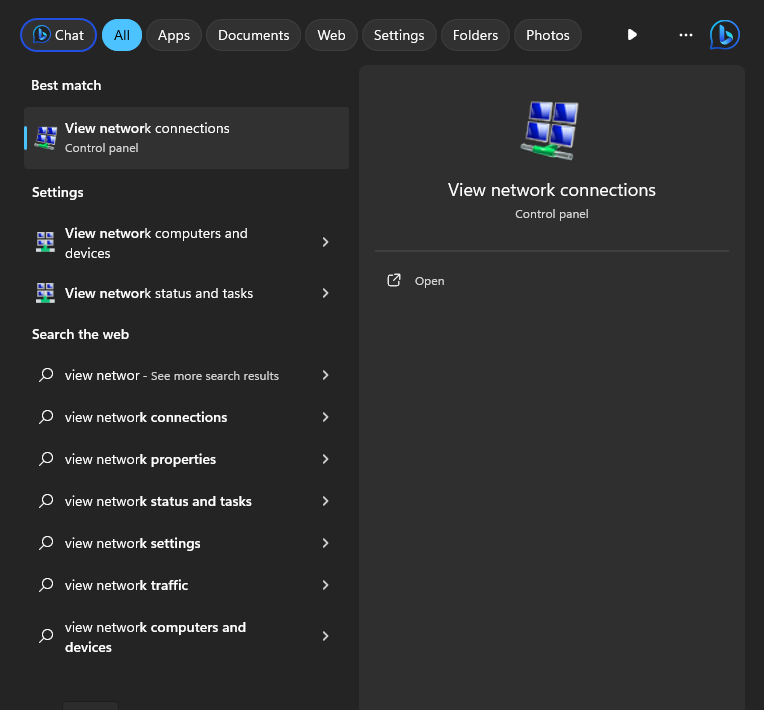Select 'view networ - See more search results'
764x710 pixels.
(187, 375)
